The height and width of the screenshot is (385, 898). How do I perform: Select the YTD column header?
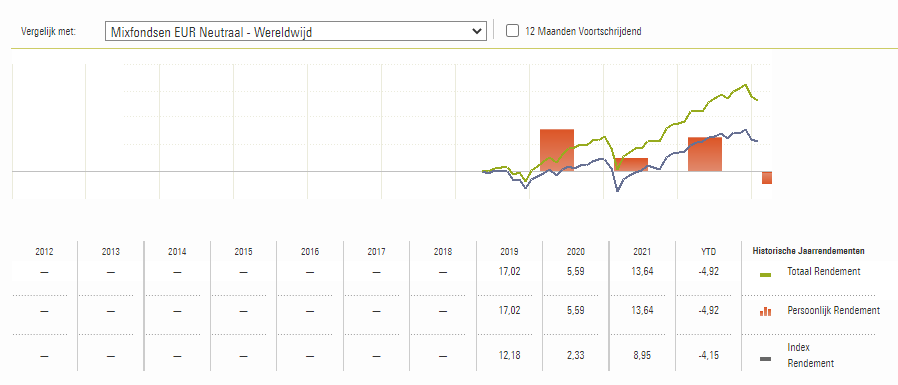(708, 252)
